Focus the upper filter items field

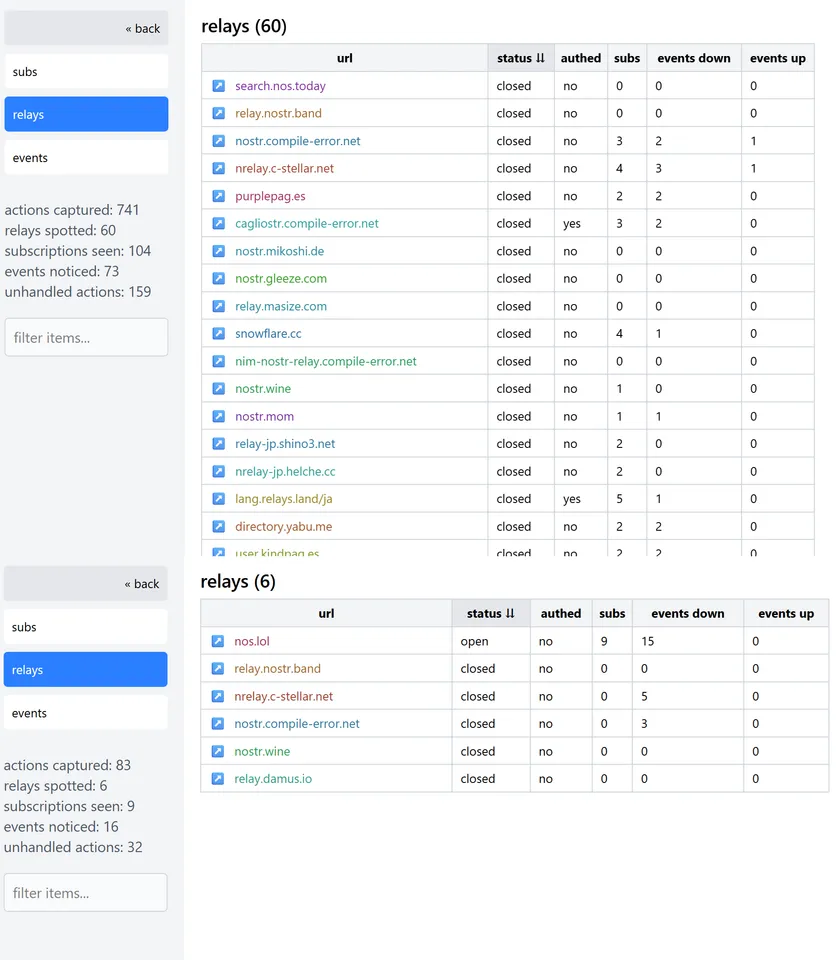(86, 338)
